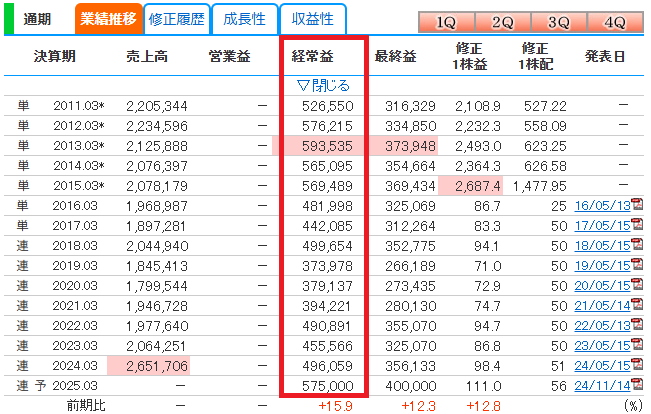Select the 4Q quarter button
651x414 pixels.
pos(615,22)
